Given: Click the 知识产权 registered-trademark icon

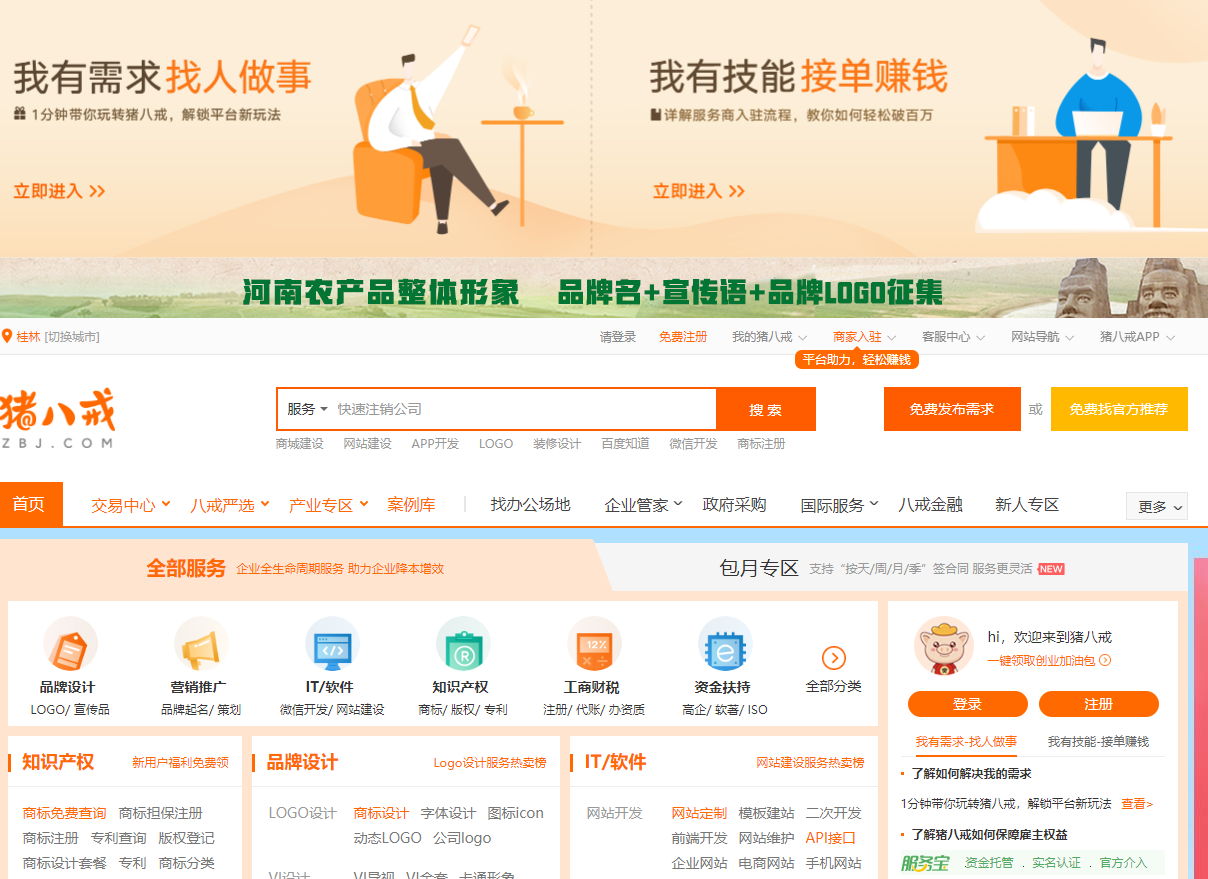Looking at the screenshot, I should (463, 644).
